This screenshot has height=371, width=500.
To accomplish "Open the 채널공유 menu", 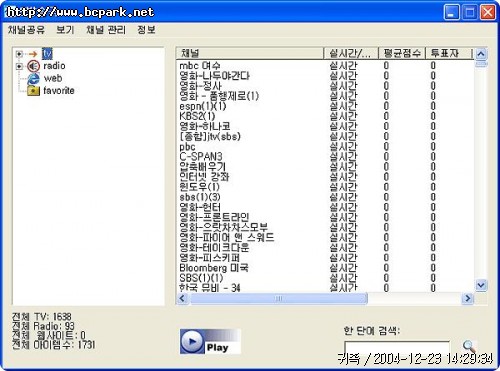I will point(26,30).
